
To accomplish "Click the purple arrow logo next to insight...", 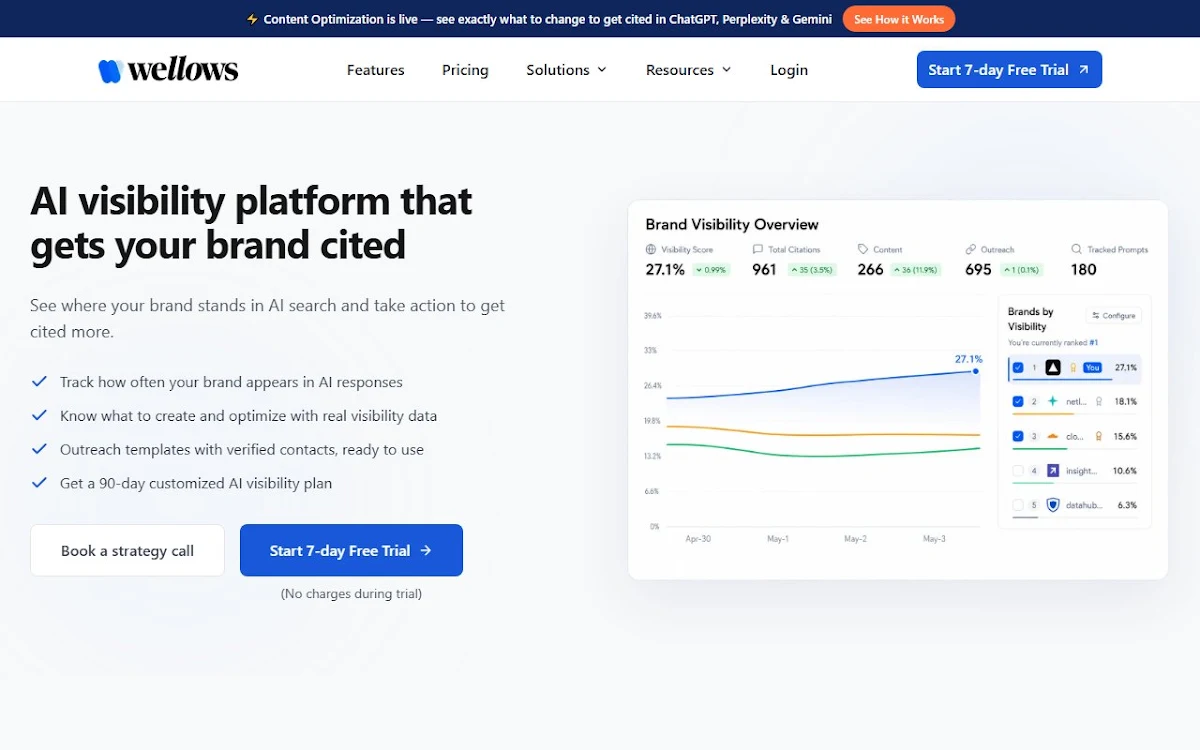I will pos(1053,470).
